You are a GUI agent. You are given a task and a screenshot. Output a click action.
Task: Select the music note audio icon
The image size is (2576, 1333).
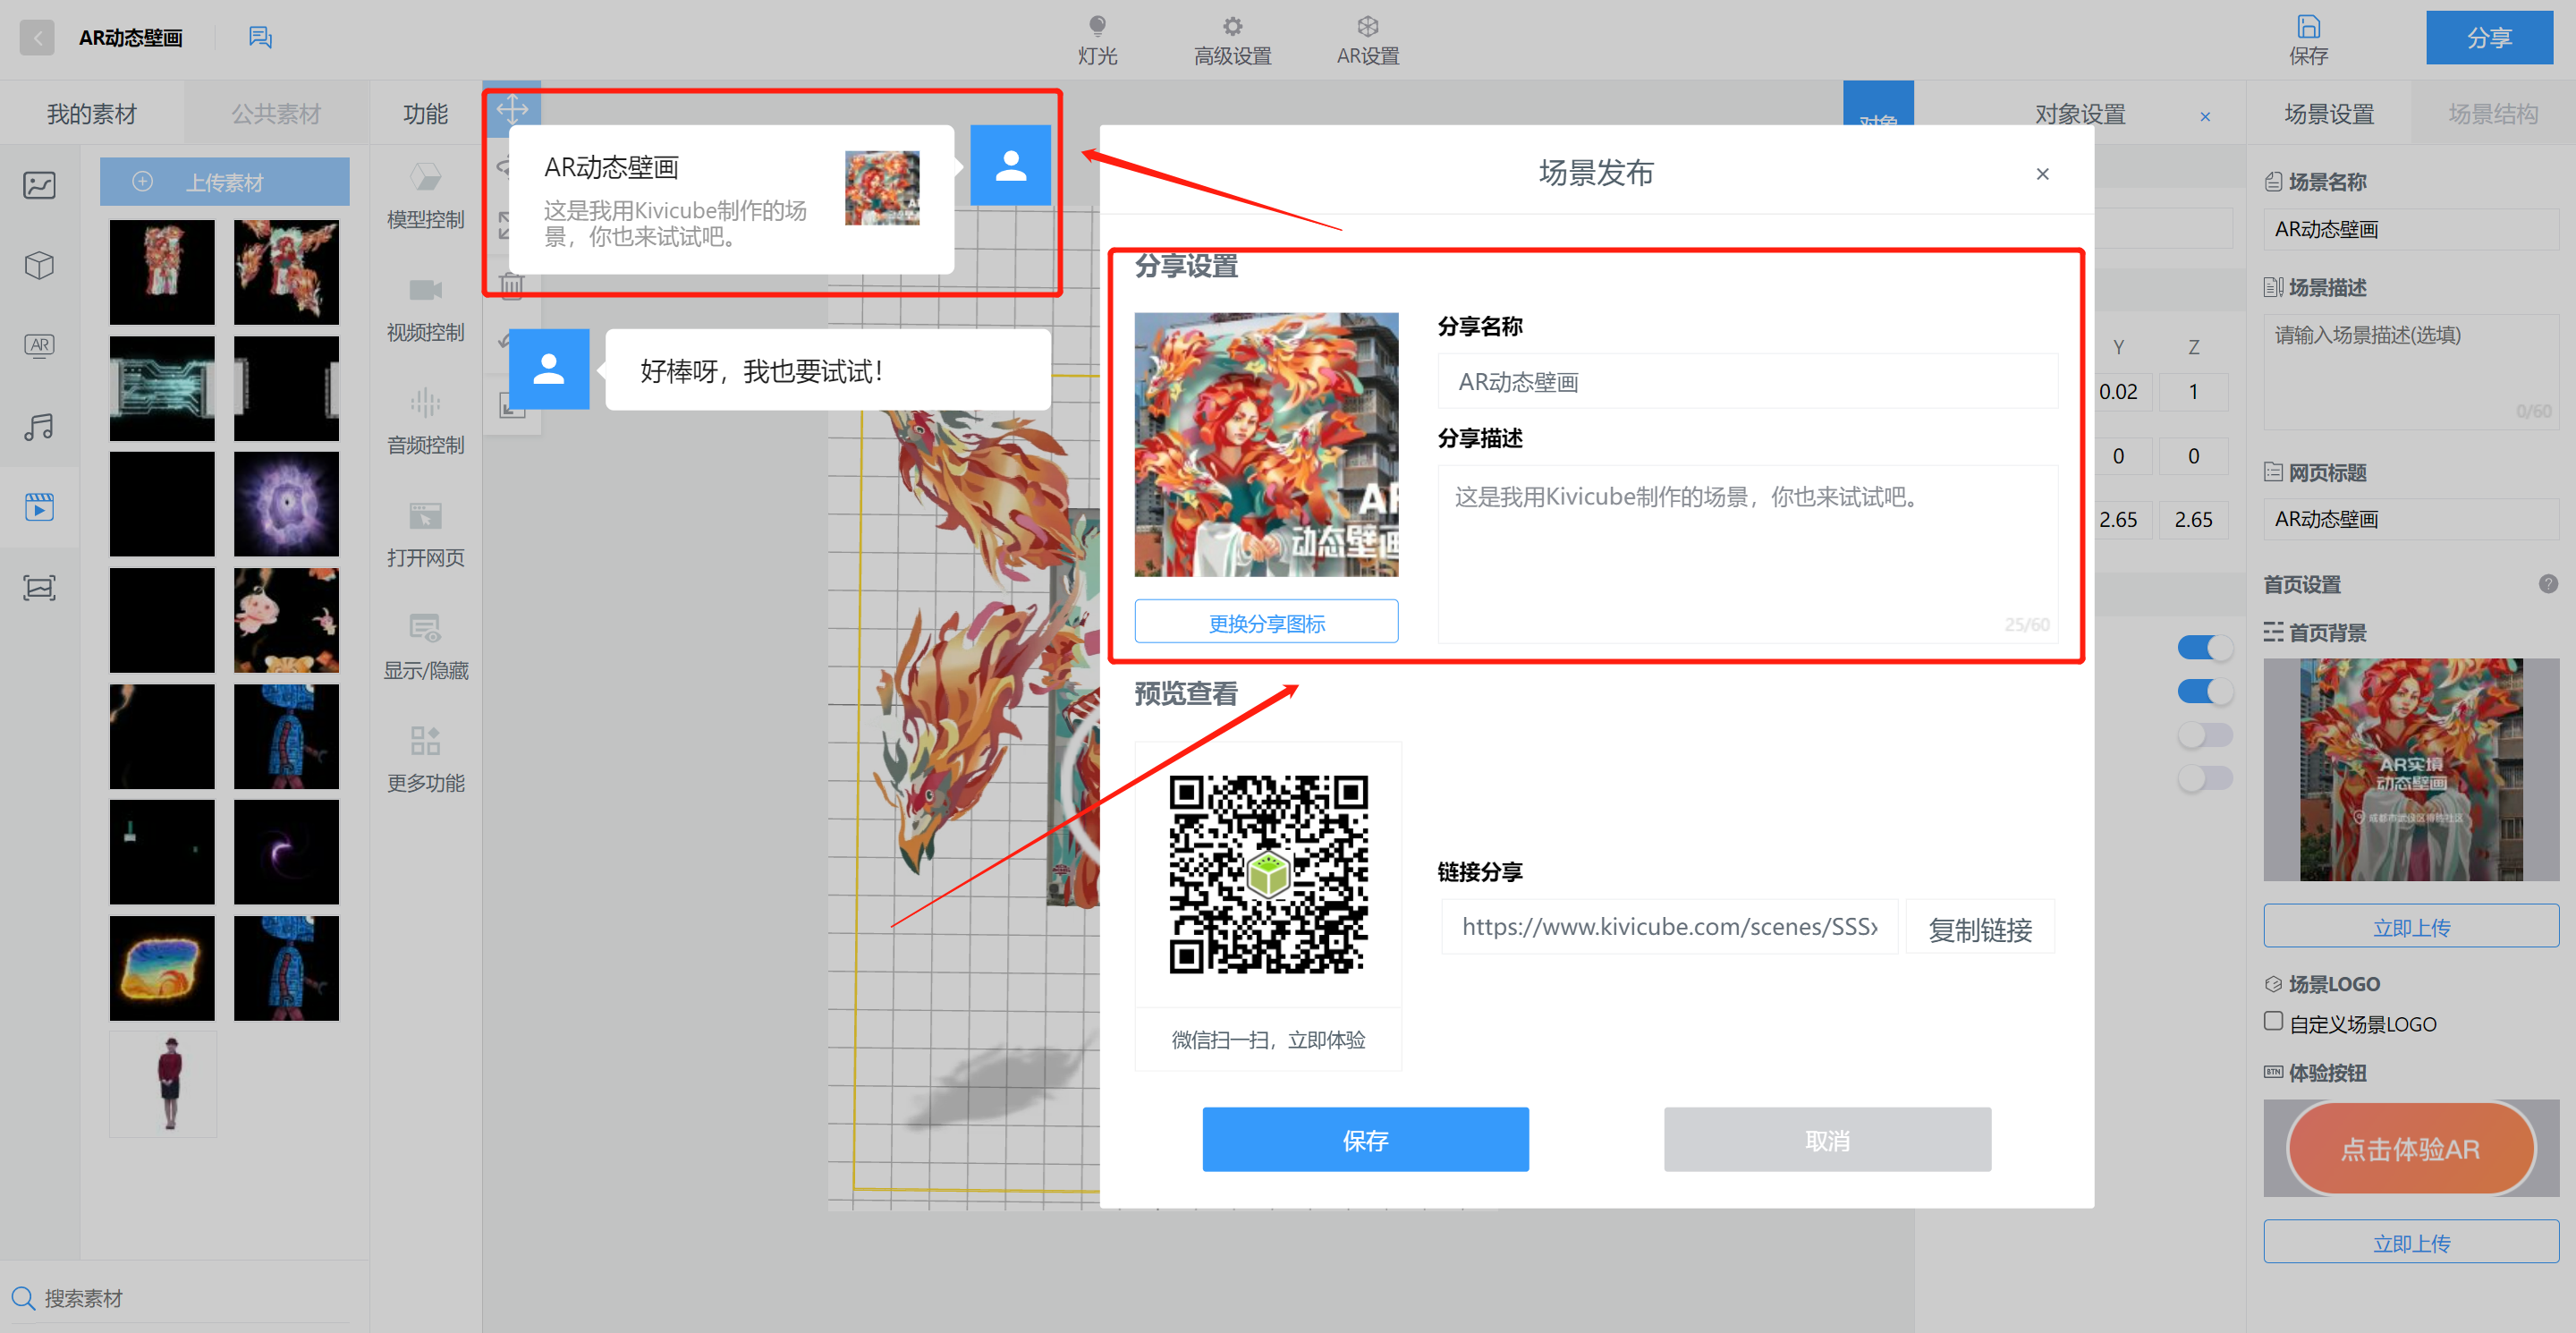click(39, 427)
